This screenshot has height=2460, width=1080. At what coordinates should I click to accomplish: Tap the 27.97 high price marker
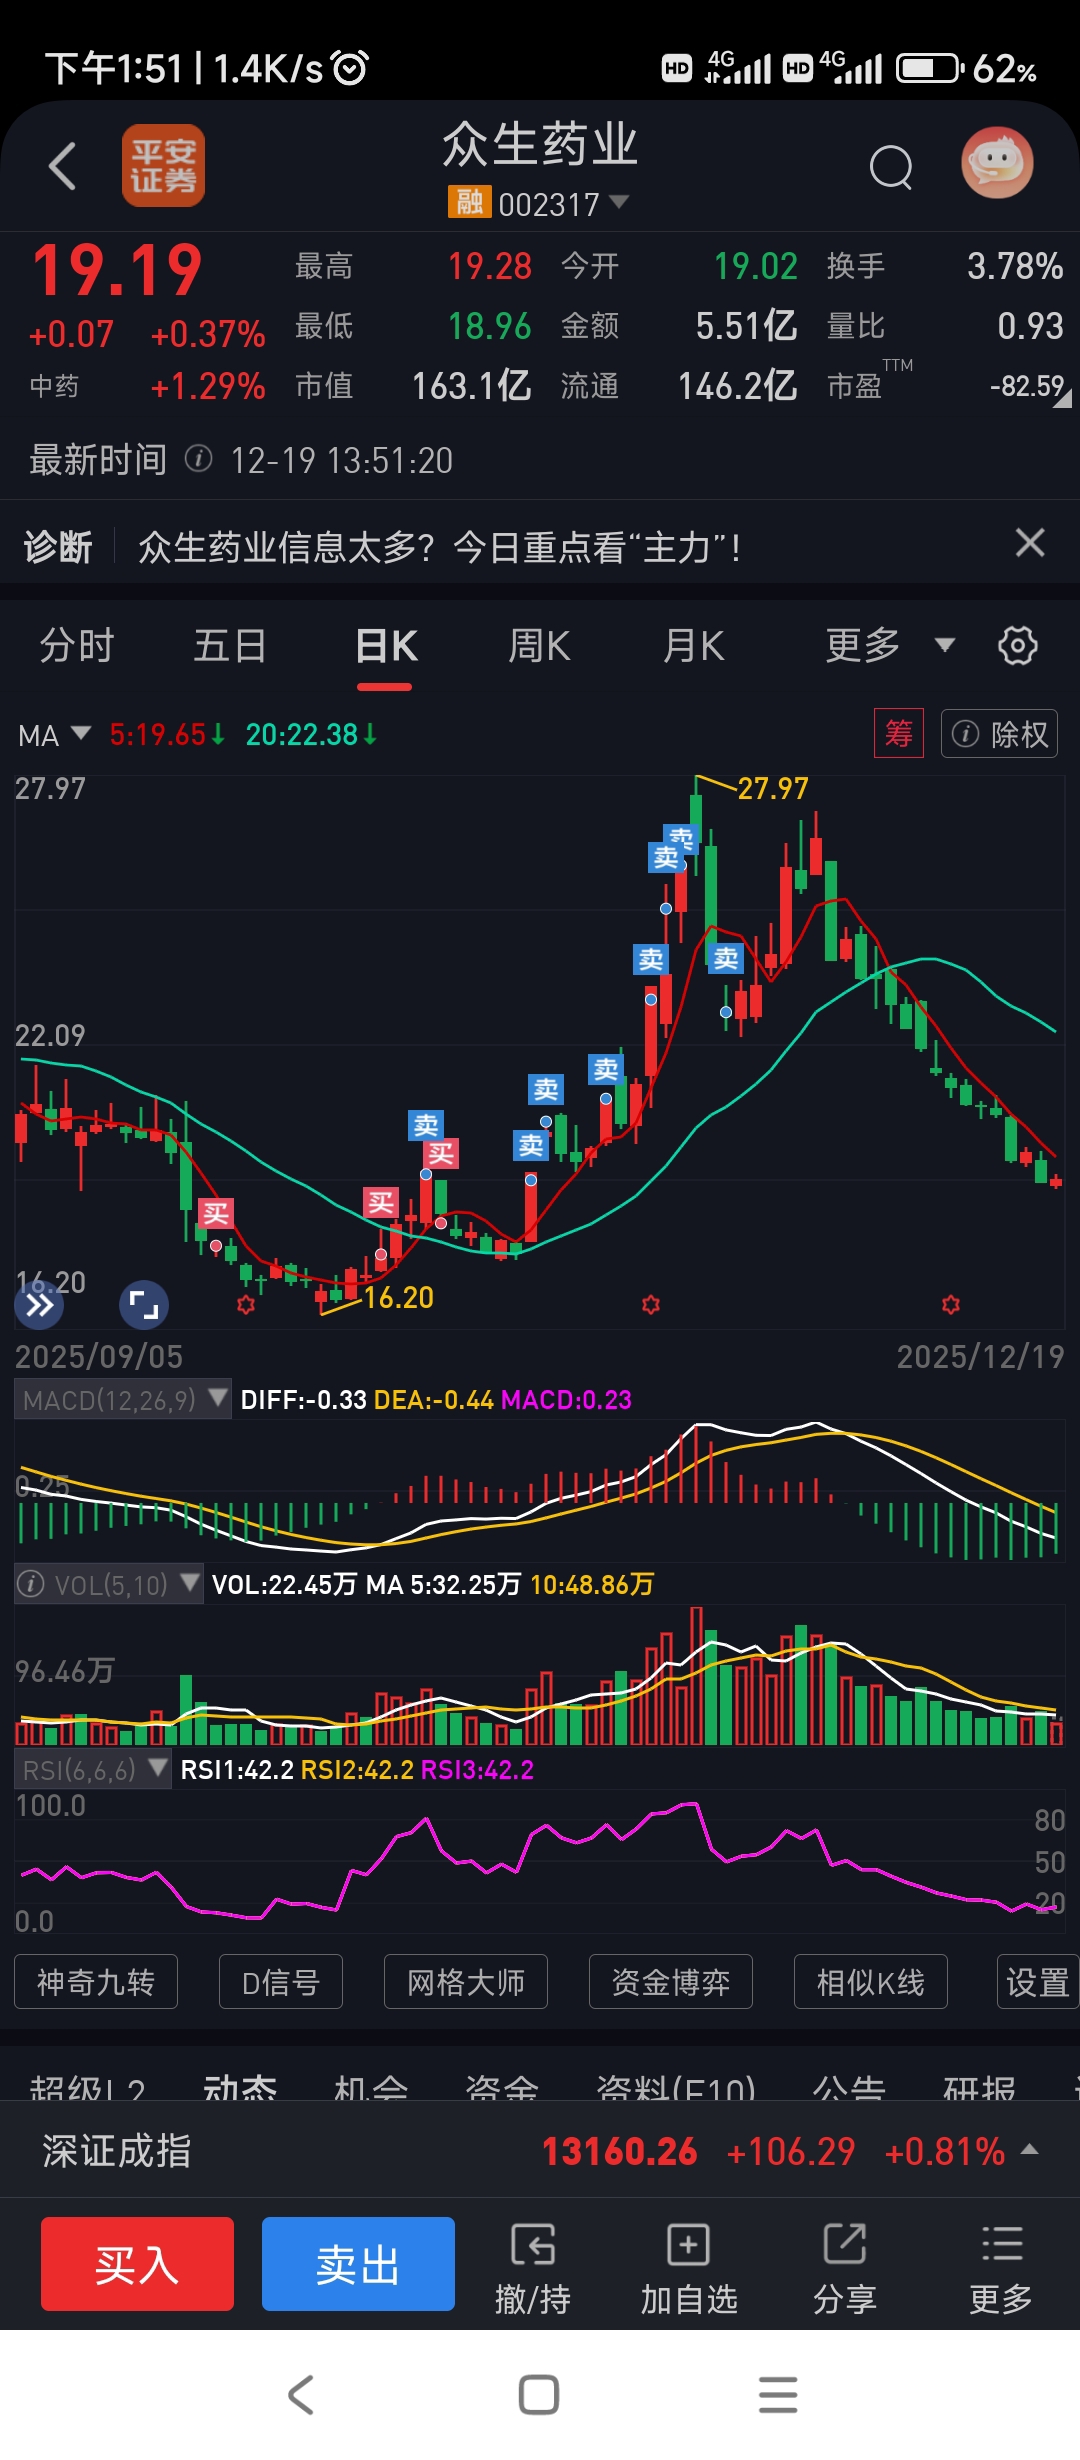(x=772, y=789)
